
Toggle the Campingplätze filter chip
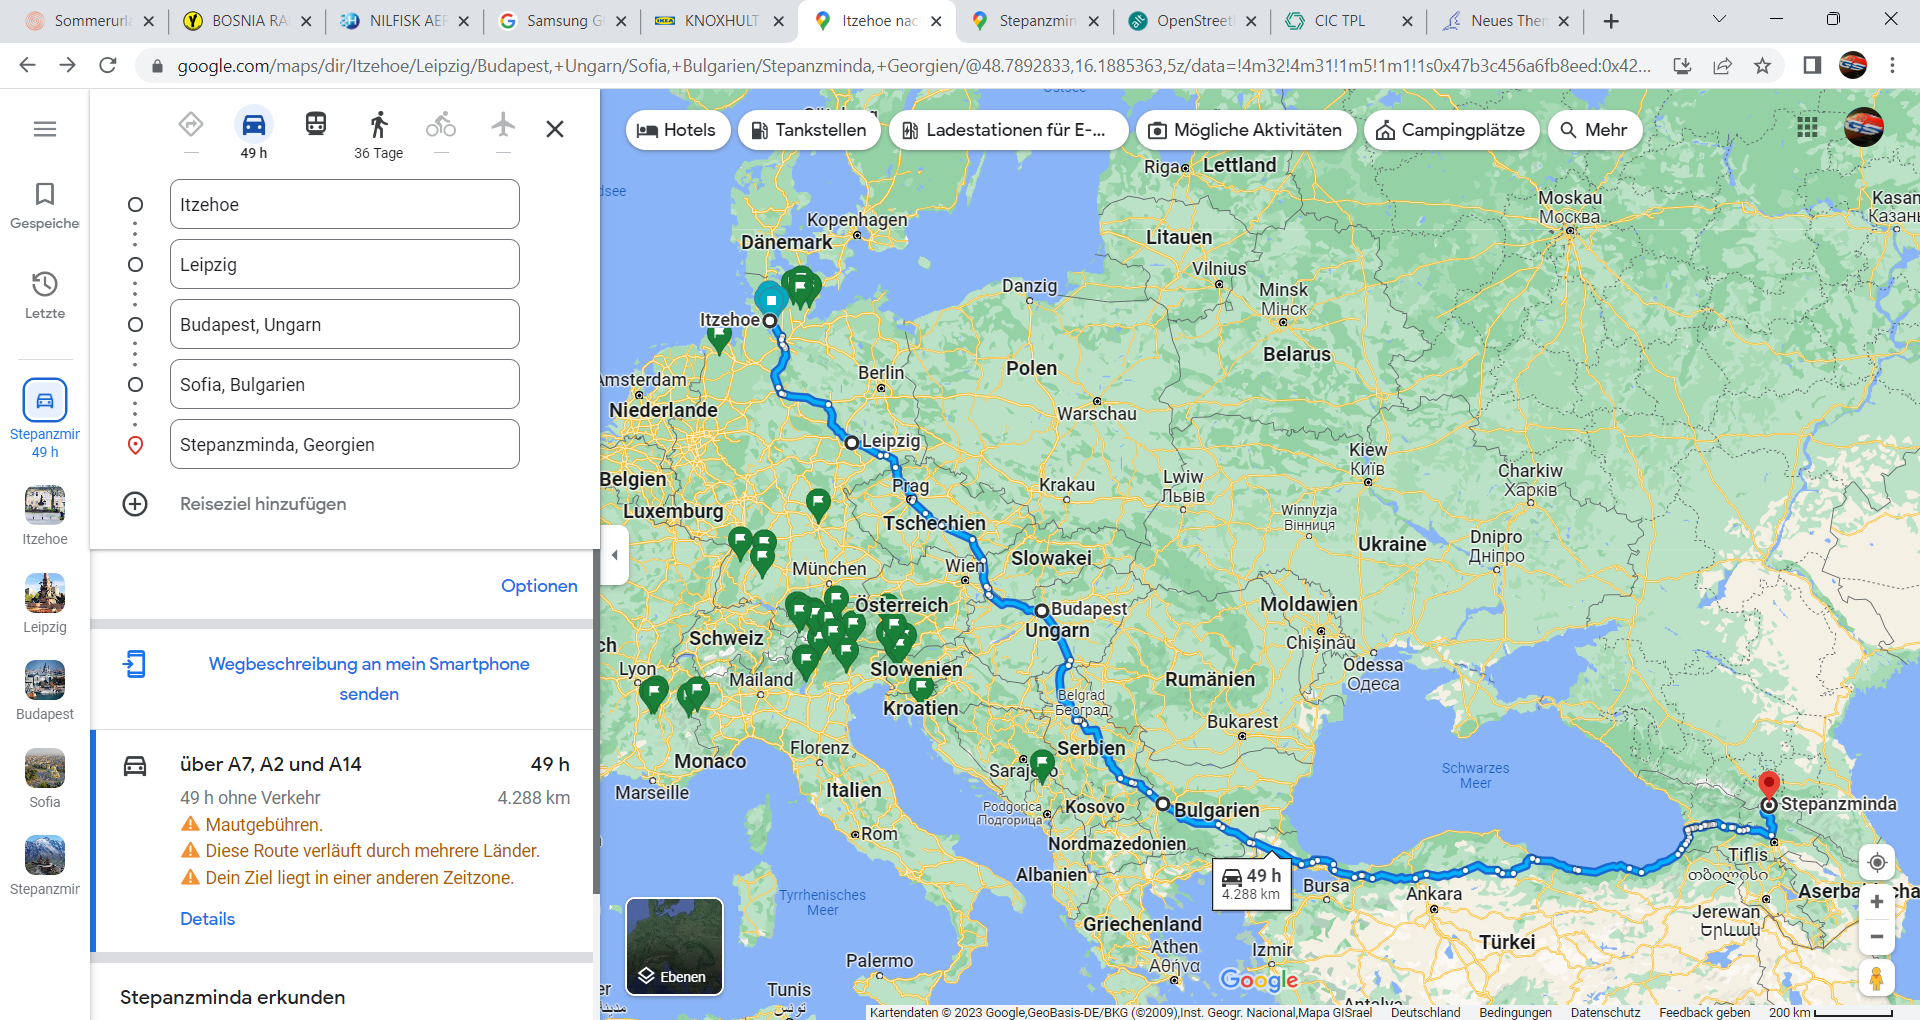click(1451, 130)
